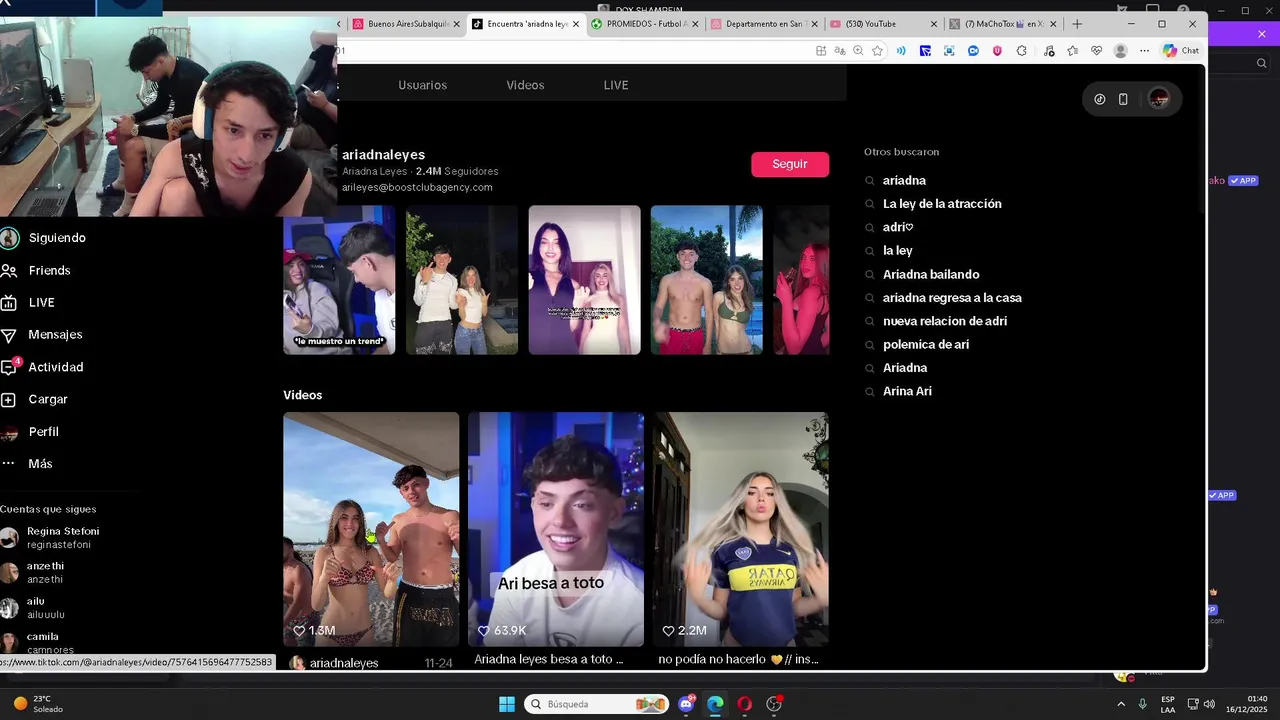Open a new browser tab

1077,24
